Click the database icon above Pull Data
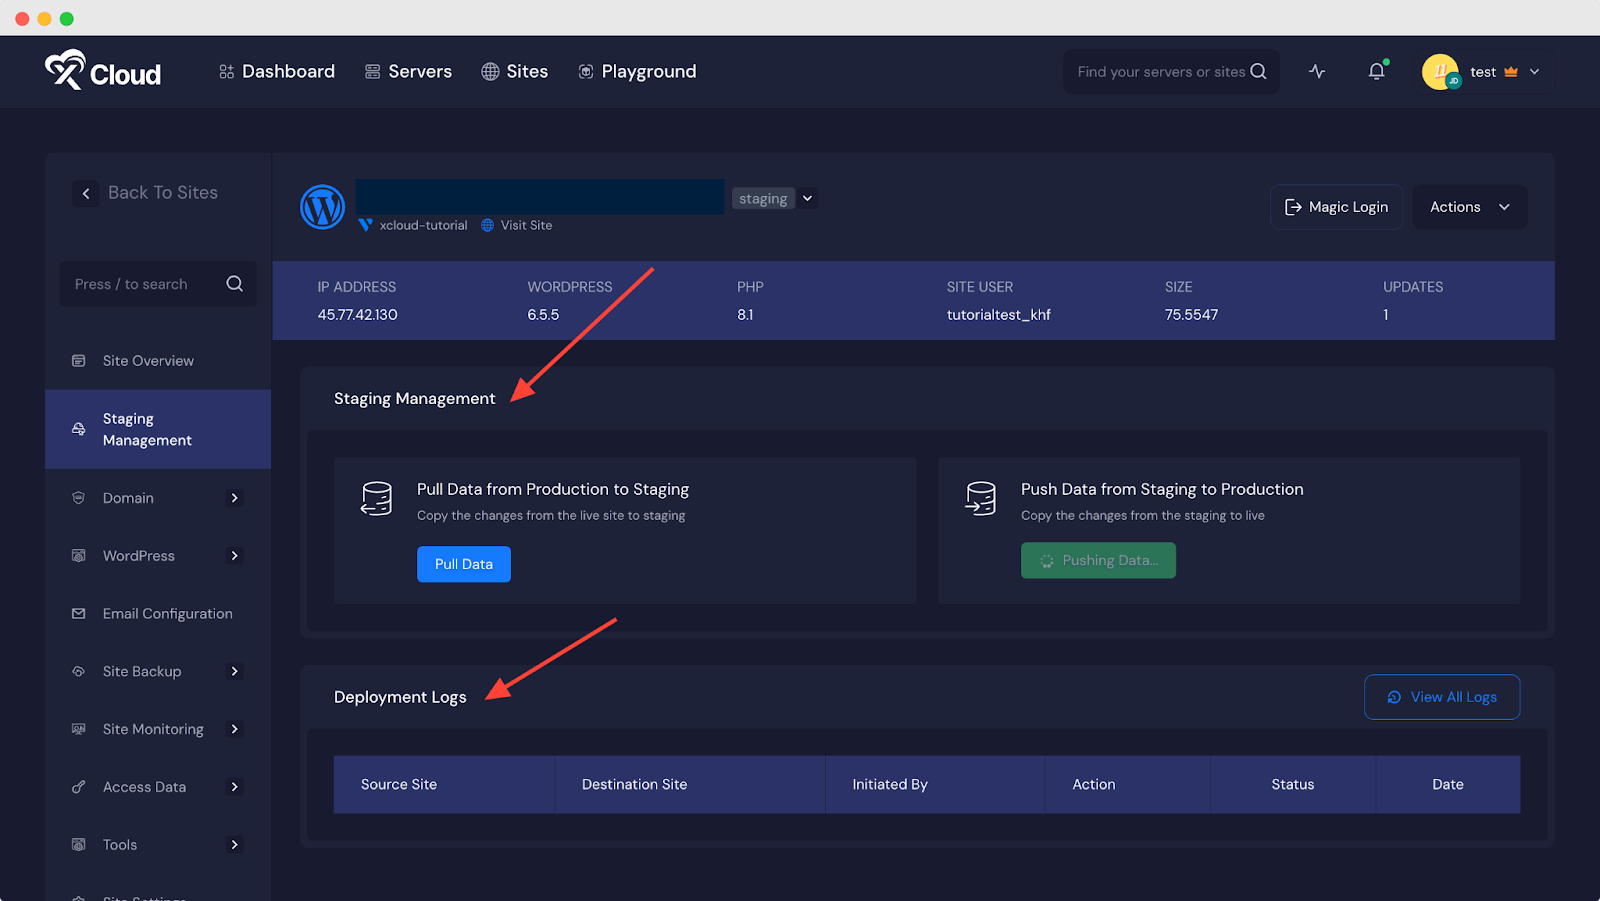Image resolution: width=1600 pixels, height=901 pixels. coord(377,498)
